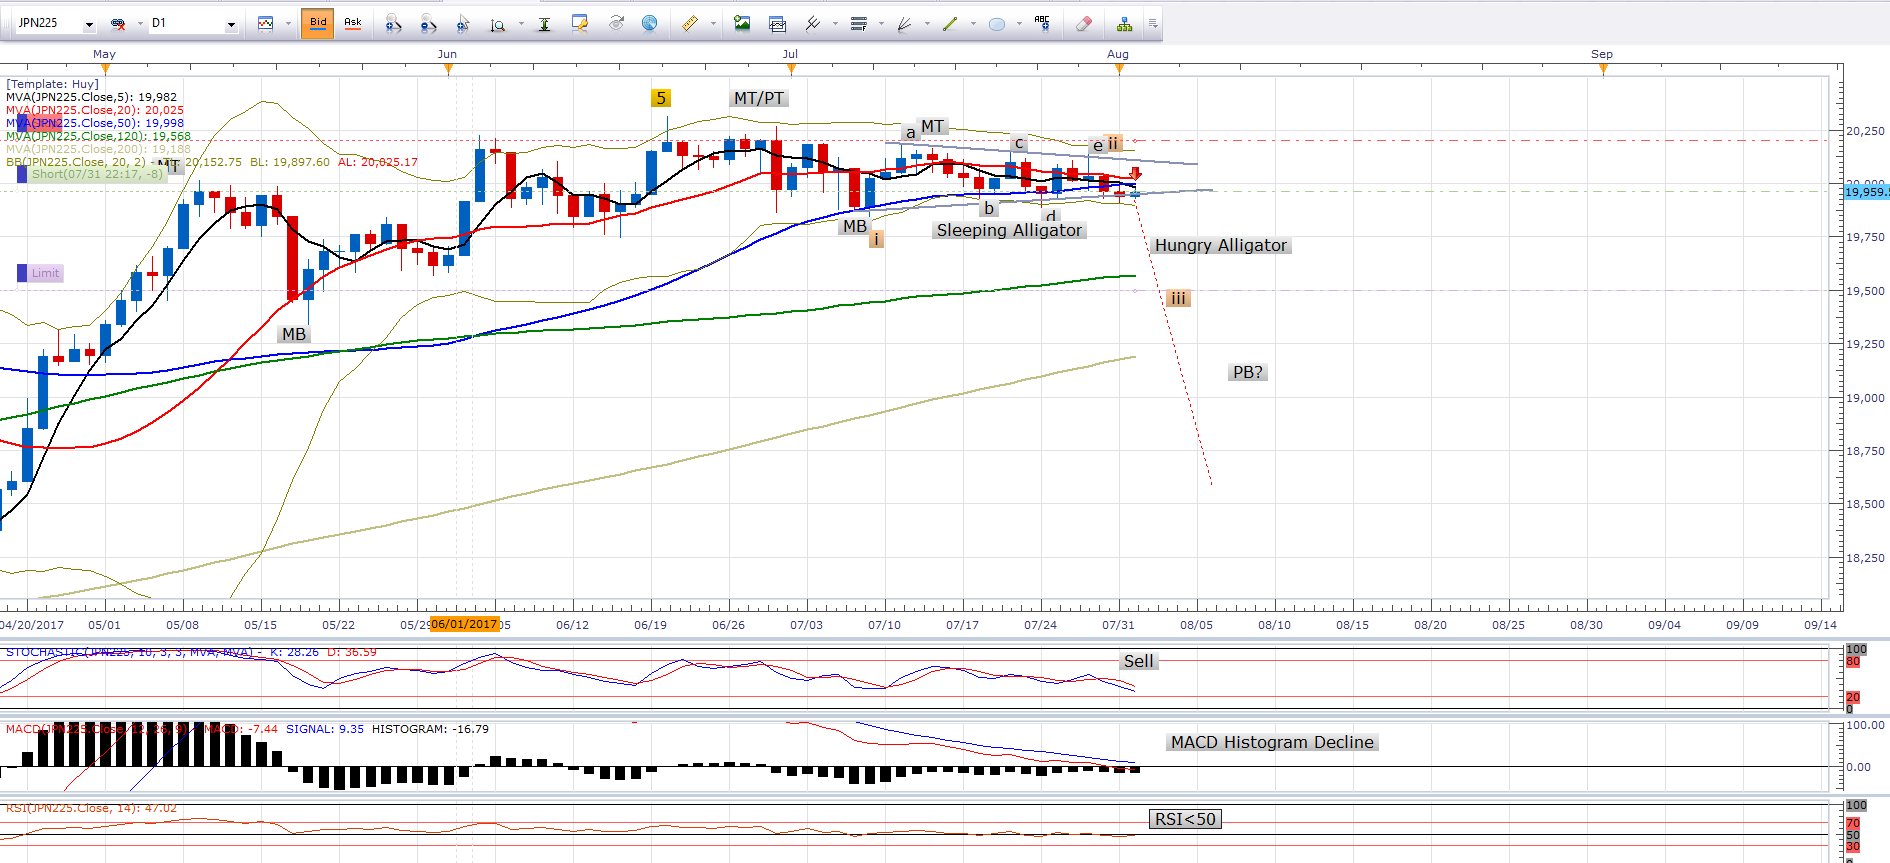Select the green trend line drawing tool
The width and height of the screenshot is (1890, 863).
pyautogui.click(x=950, y=24)
